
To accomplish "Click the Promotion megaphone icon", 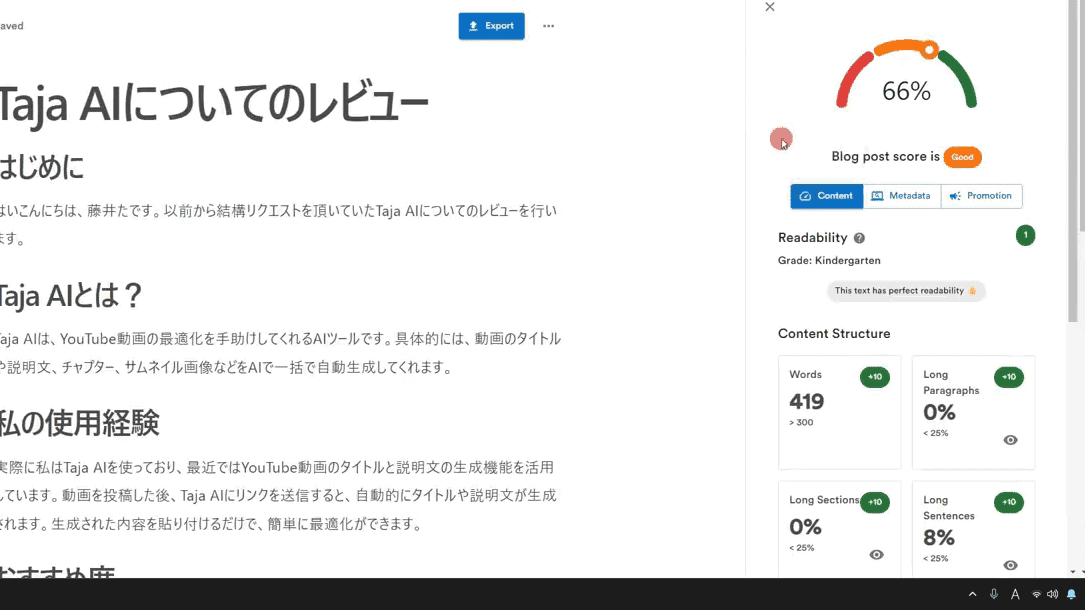I will [x=955, y=196].
